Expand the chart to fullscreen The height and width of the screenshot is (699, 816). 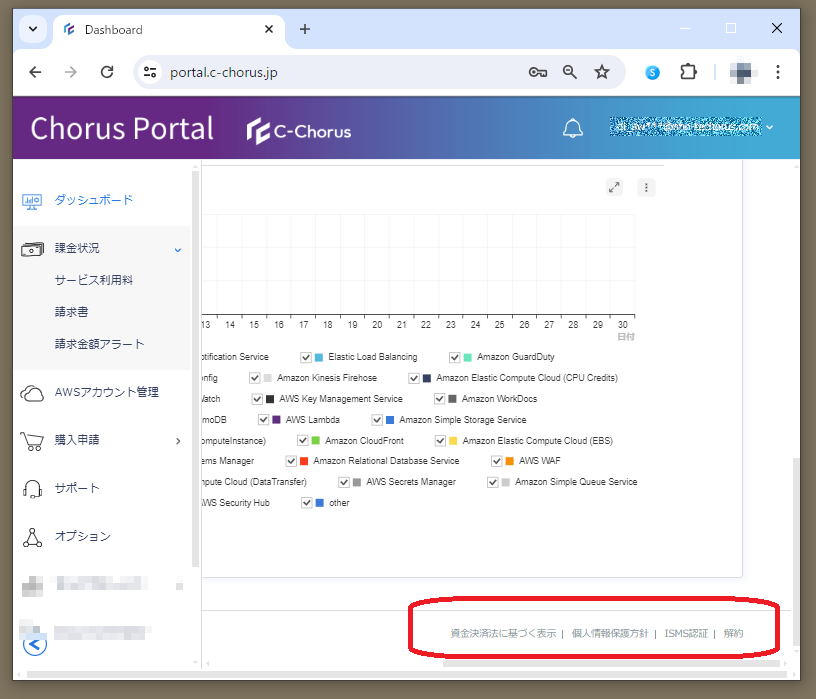coord(614,187)
